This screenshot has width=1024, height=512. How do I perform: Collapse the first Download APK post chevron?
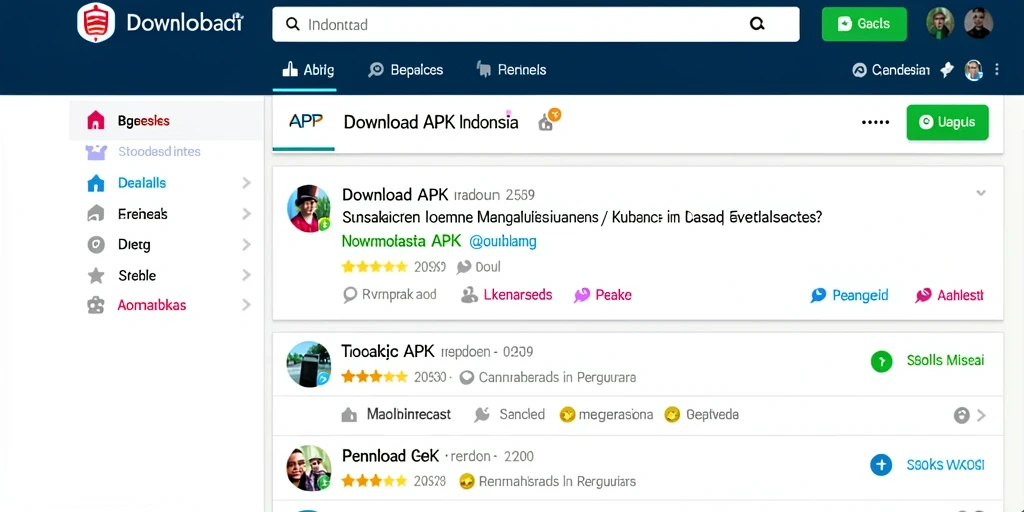980,193
